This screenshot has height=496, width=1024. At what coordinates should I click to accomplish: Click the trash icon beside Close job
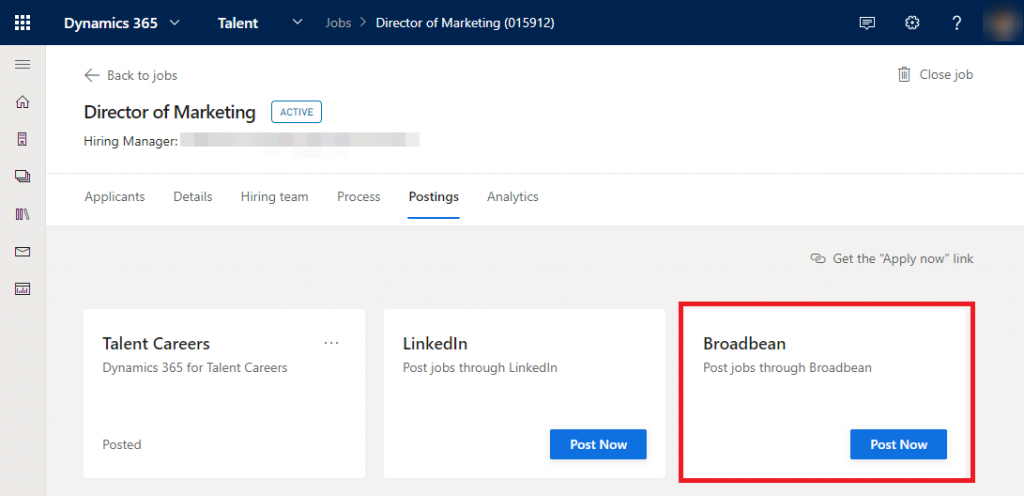coord(904,74)
